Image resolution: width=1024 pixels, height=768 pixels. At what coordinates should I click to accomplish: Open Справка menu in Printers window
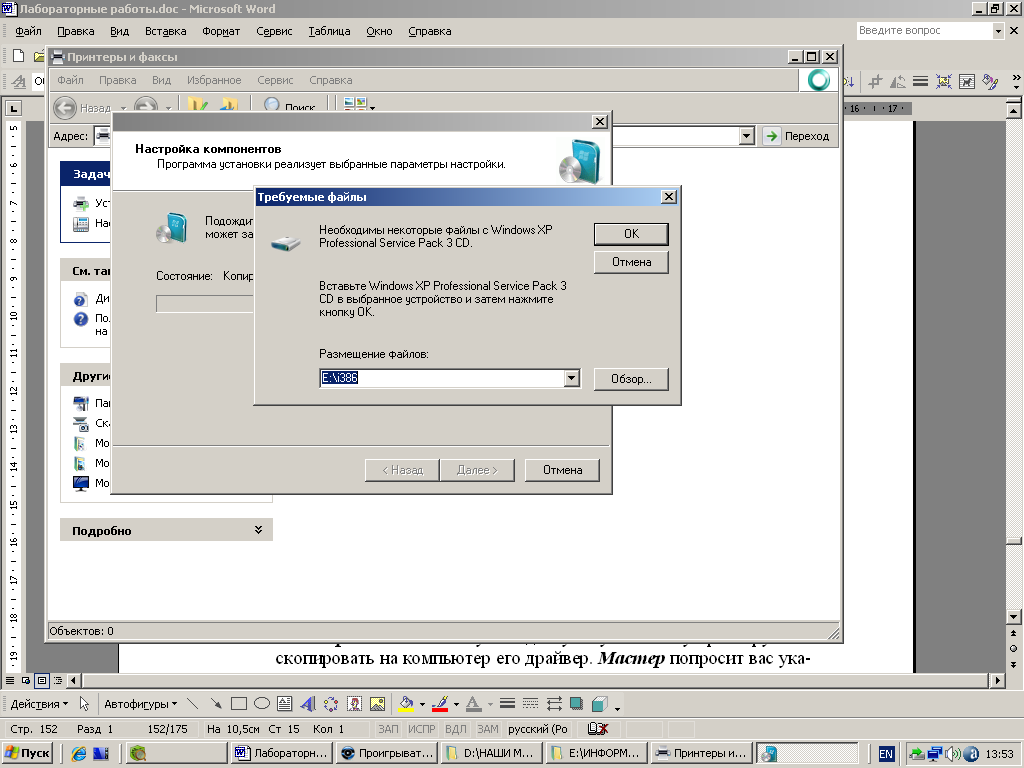330,80
